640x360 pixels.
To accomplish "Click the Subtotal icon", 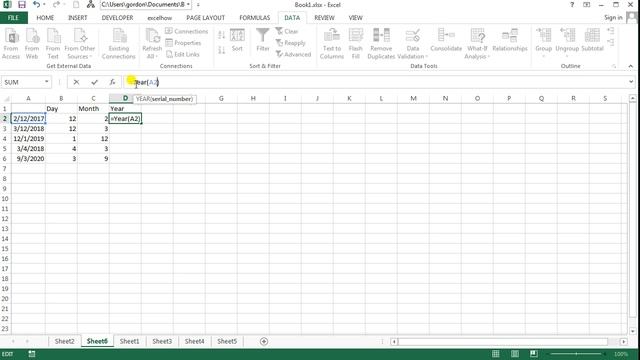I will pyautogui.click(x=592, y=40).
